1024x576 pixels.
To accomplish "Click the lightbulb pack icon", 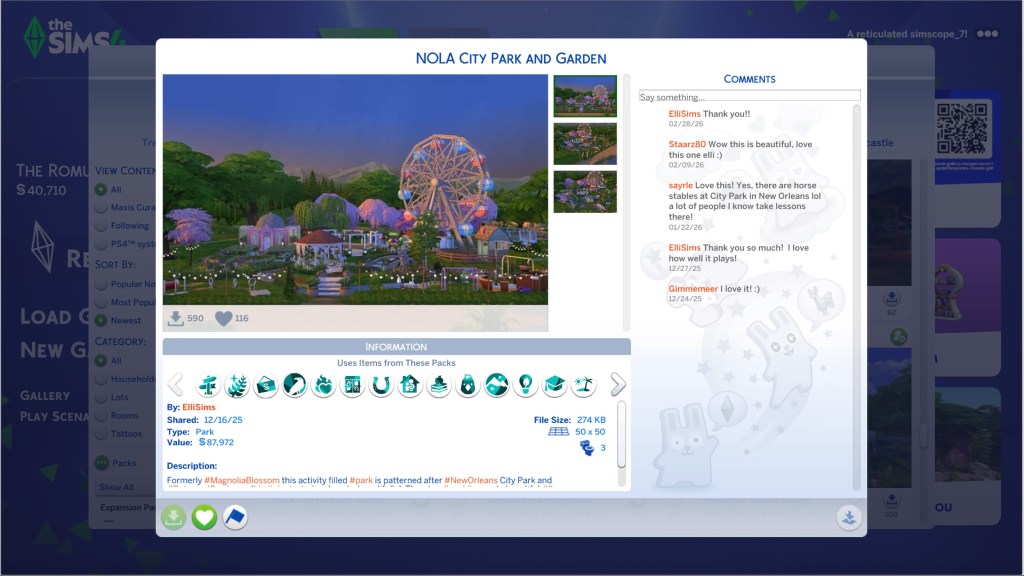I will pos(526,385).
